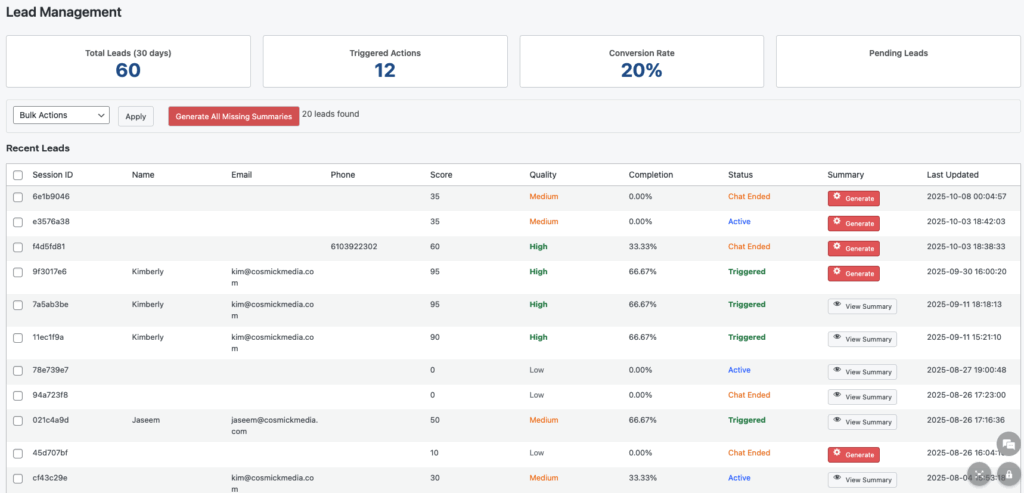1024x493 pixels.
Task: Open the Bulk Actions dropdown
Action: 61,115
